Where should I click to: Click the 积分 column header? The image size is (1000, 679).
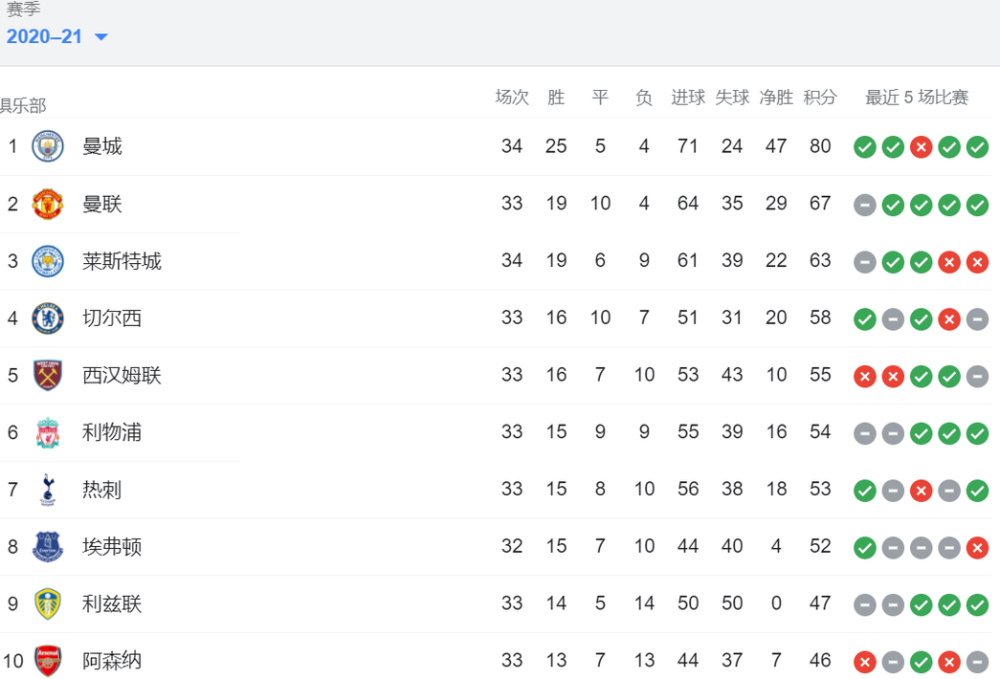(x=820, y=97)
